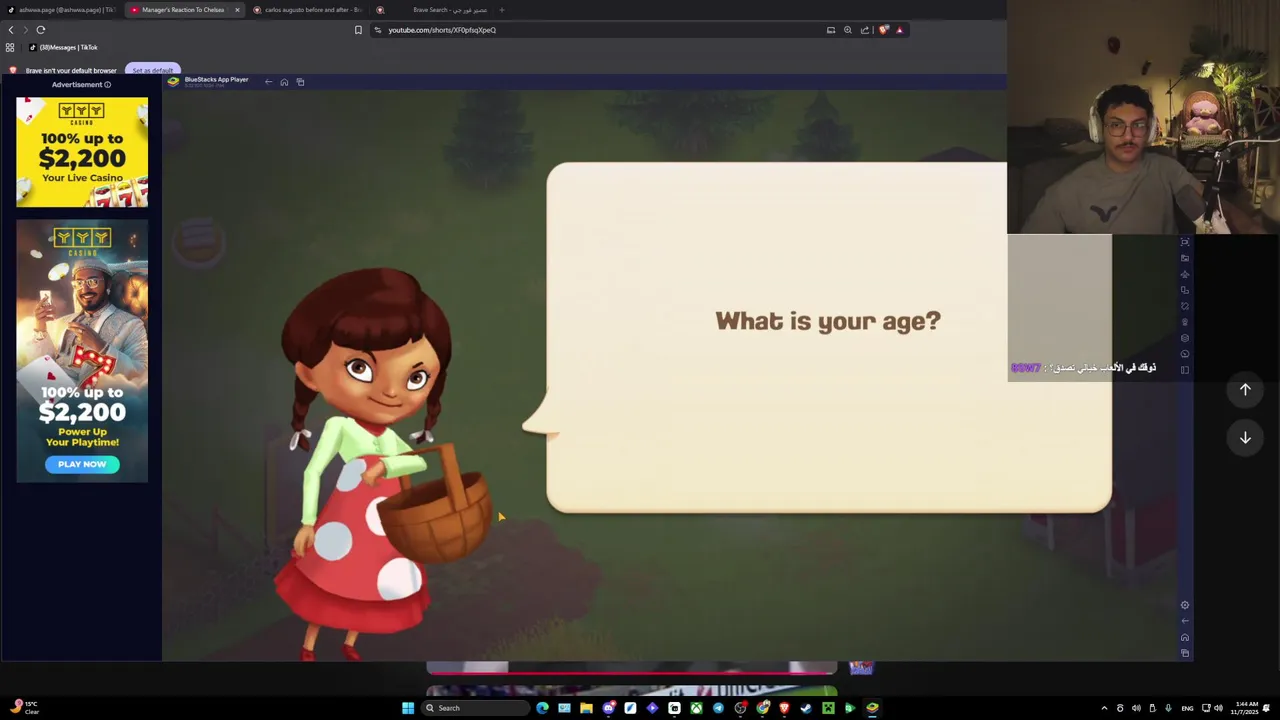Click the taskbar Search box

(x=475, y=708)
